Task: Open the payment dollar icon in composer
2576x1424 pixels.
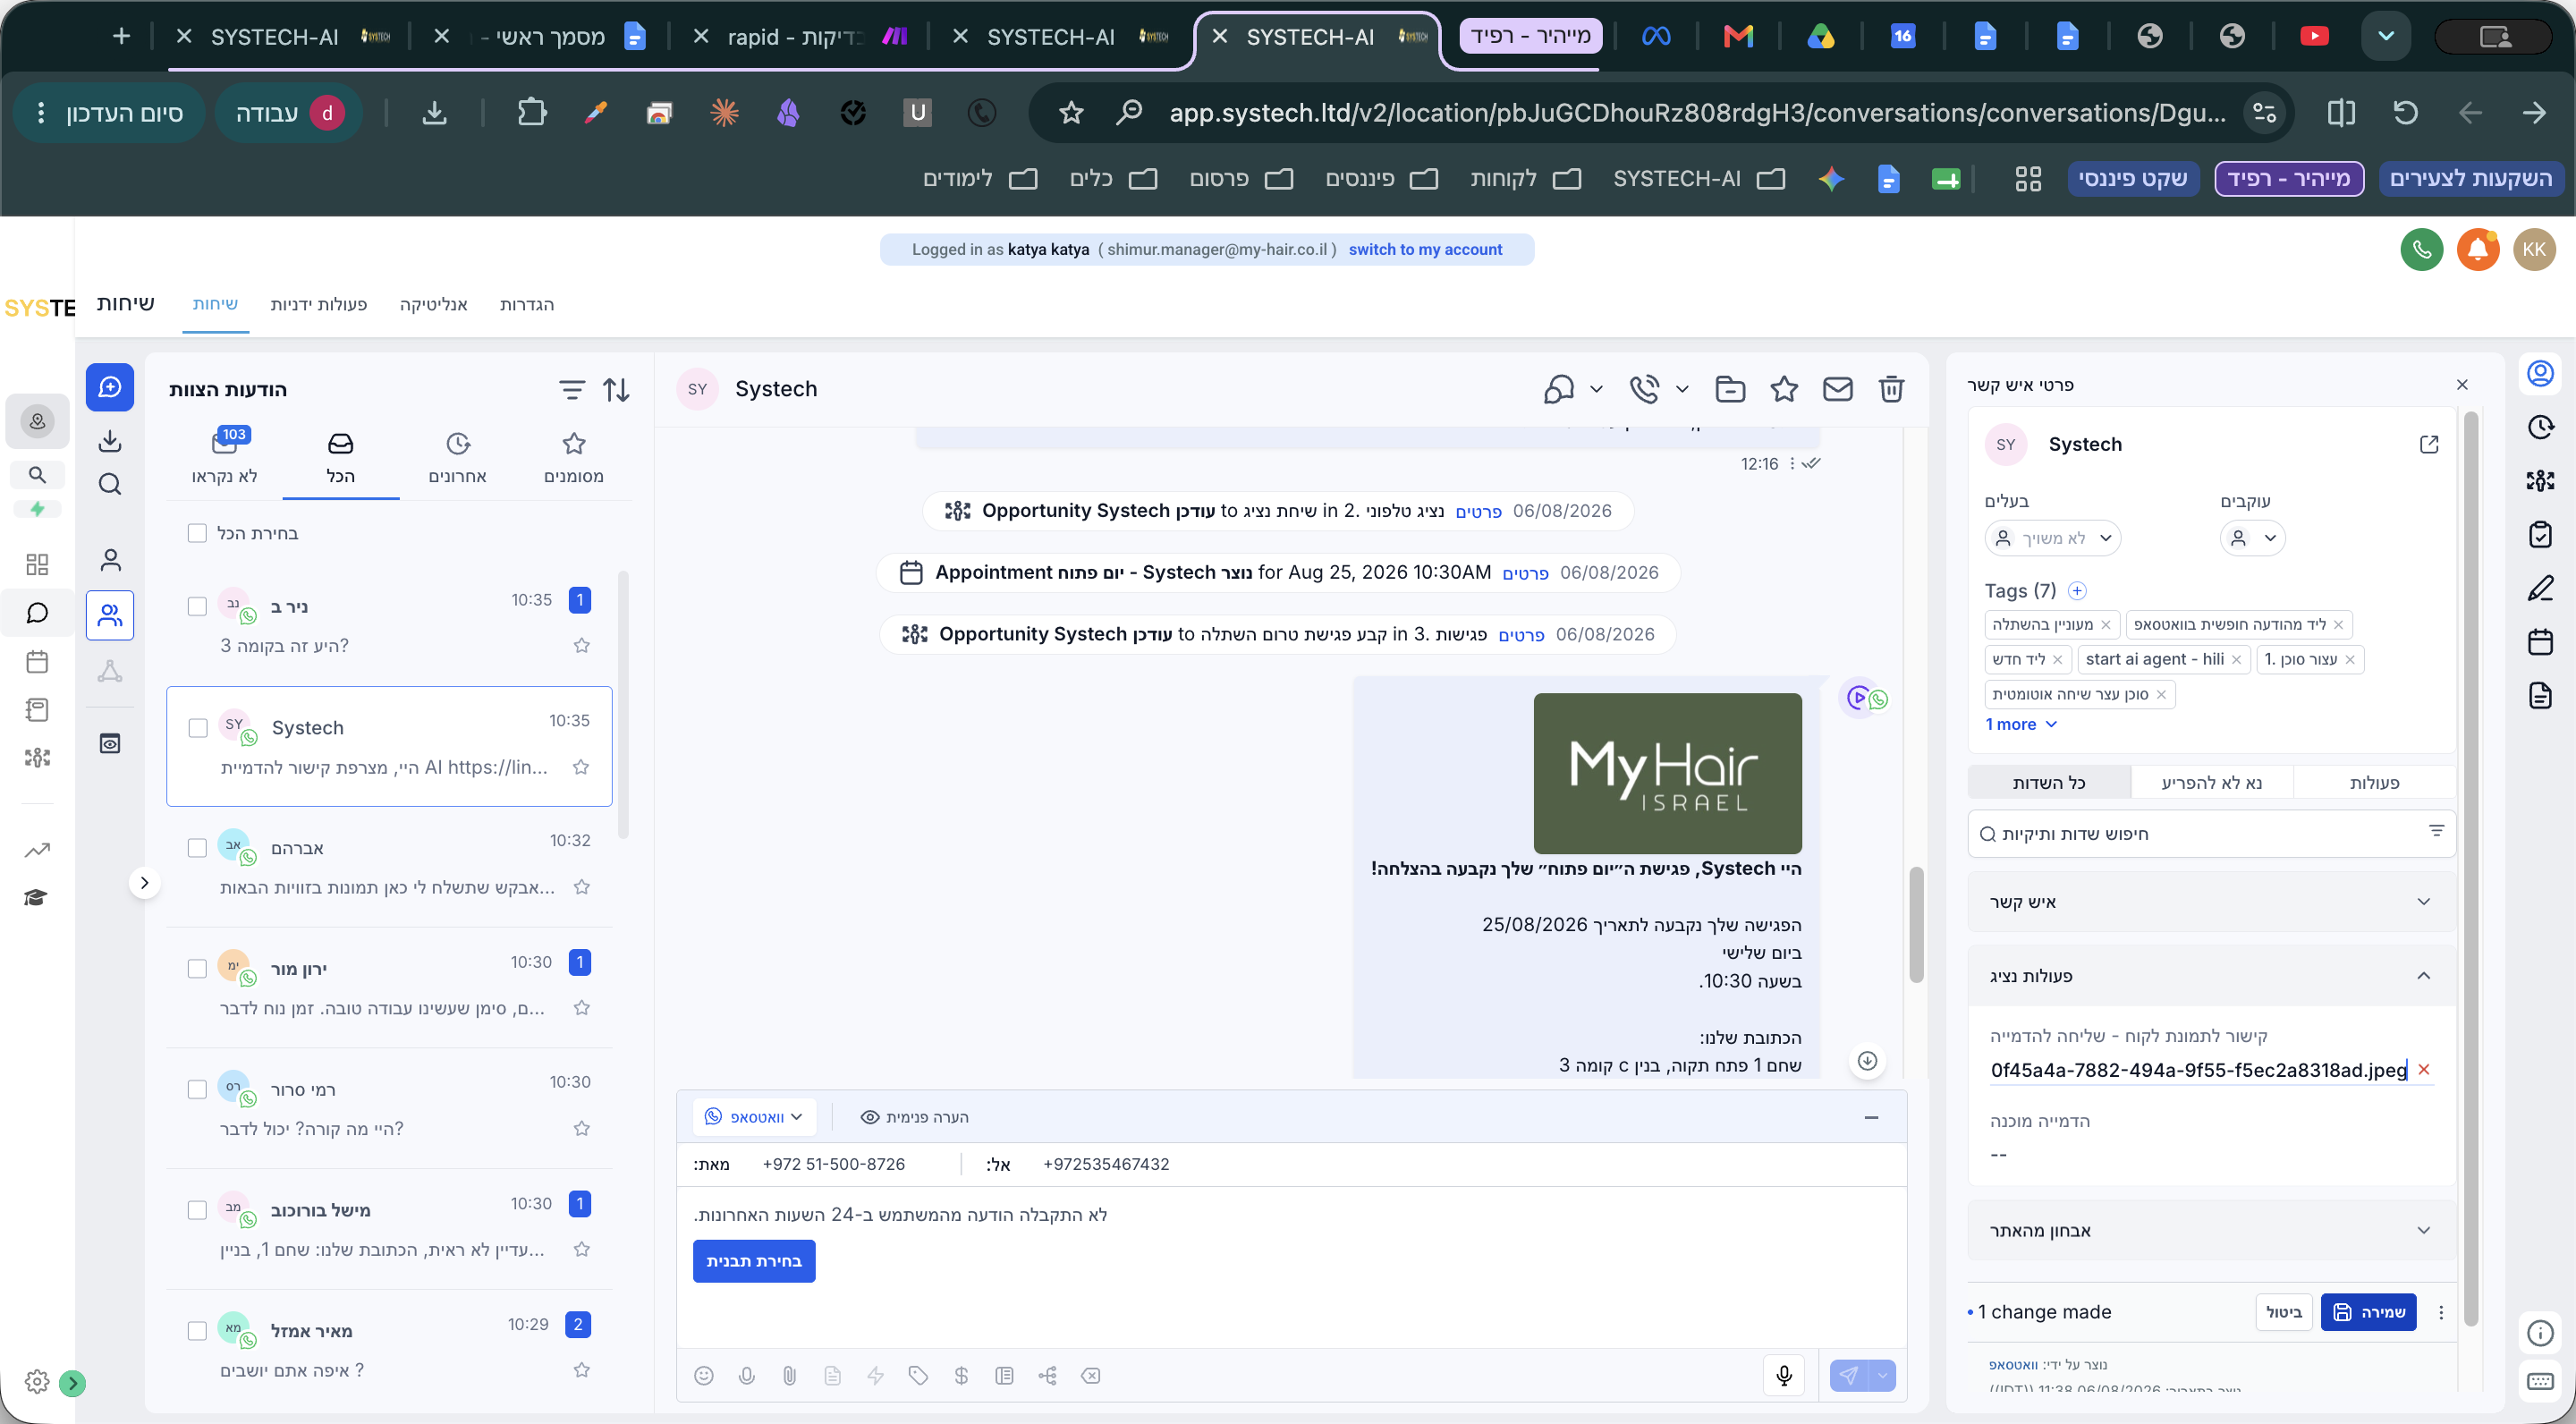Action: (961, 1376)
